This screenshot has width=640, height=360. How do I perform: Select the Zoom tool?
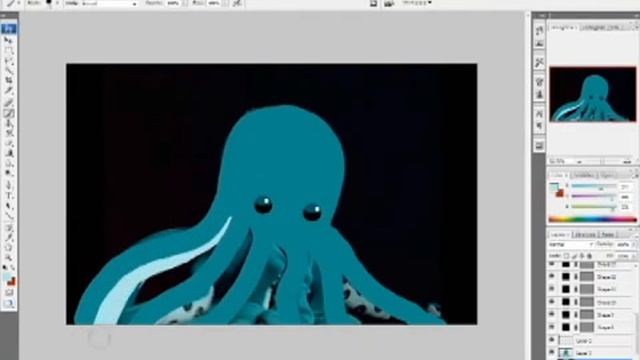pyautogui.click(x=9, y=258)
